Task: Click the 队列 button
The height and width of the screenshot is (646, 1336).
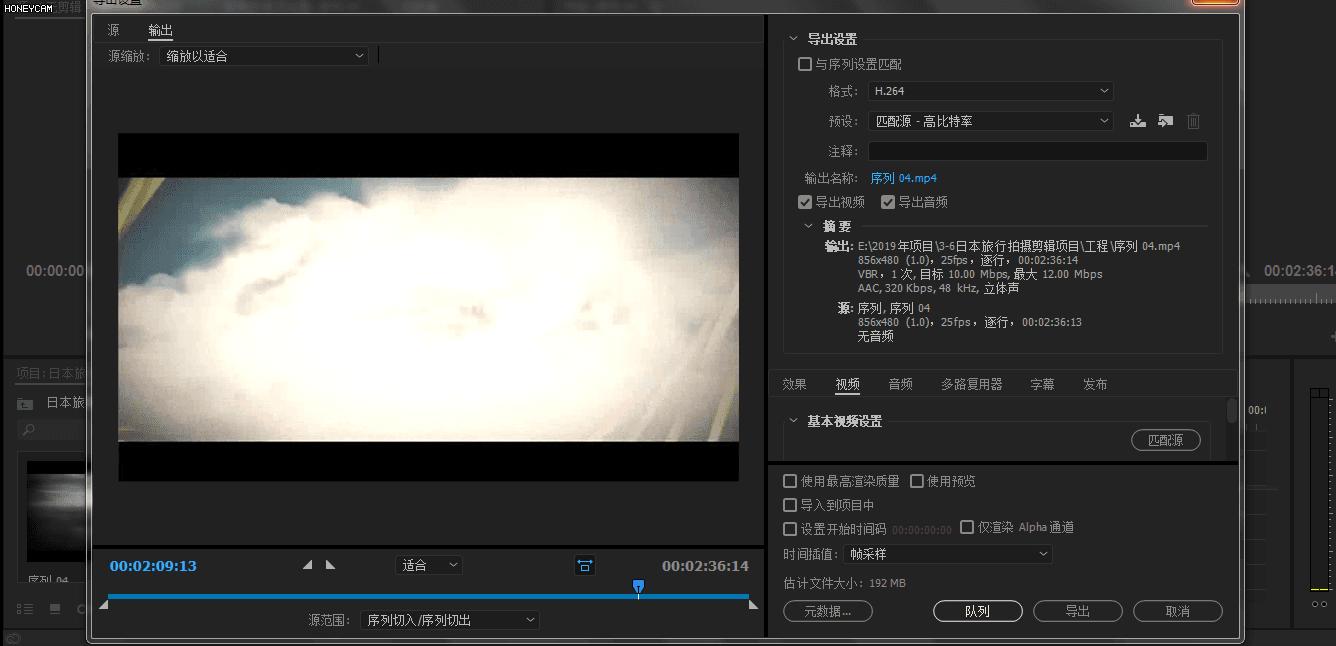Action: pyautogui.click(x=978, y=611)
